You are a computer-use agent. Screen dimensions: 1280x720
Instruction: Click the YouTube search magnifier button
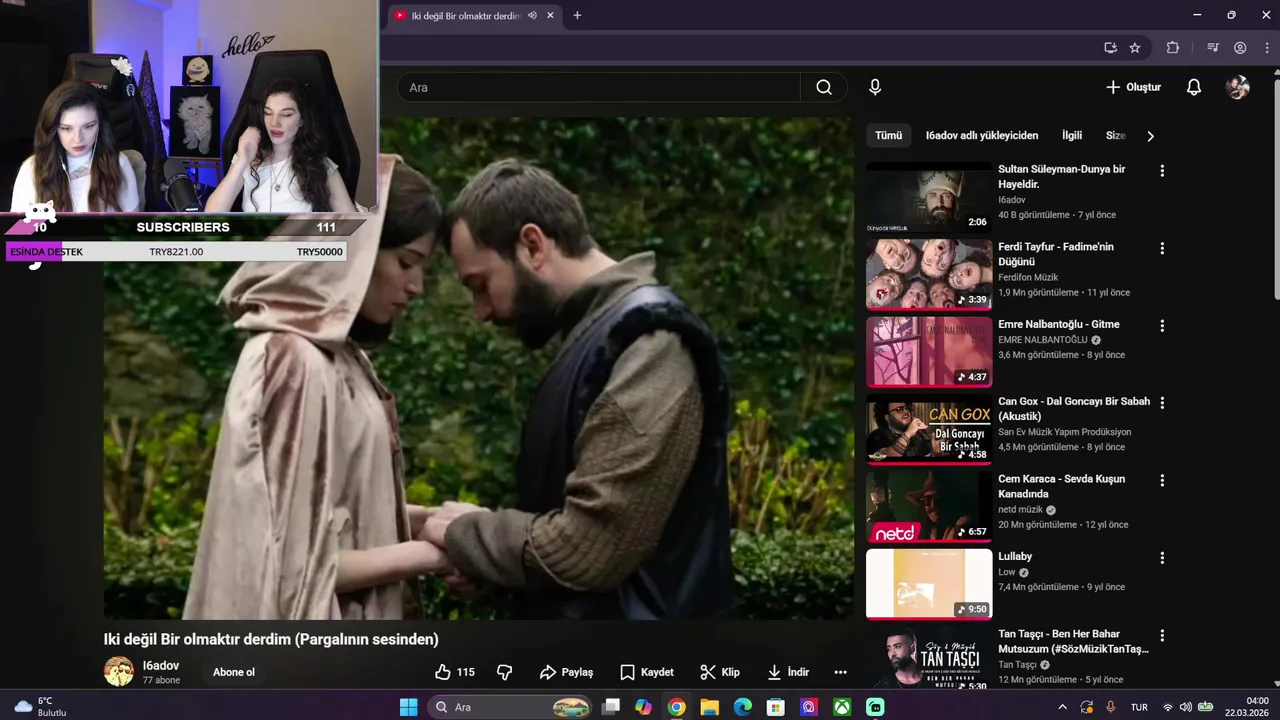824,87
